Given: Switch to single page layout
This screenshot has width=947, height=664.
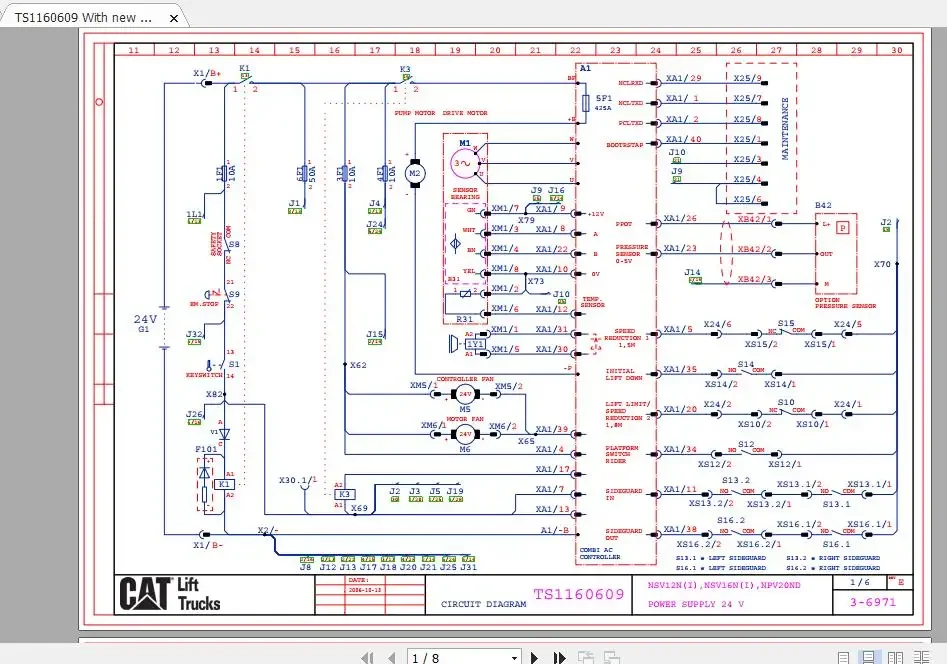Looking at the screenshot, I should (x=843, y=656).
